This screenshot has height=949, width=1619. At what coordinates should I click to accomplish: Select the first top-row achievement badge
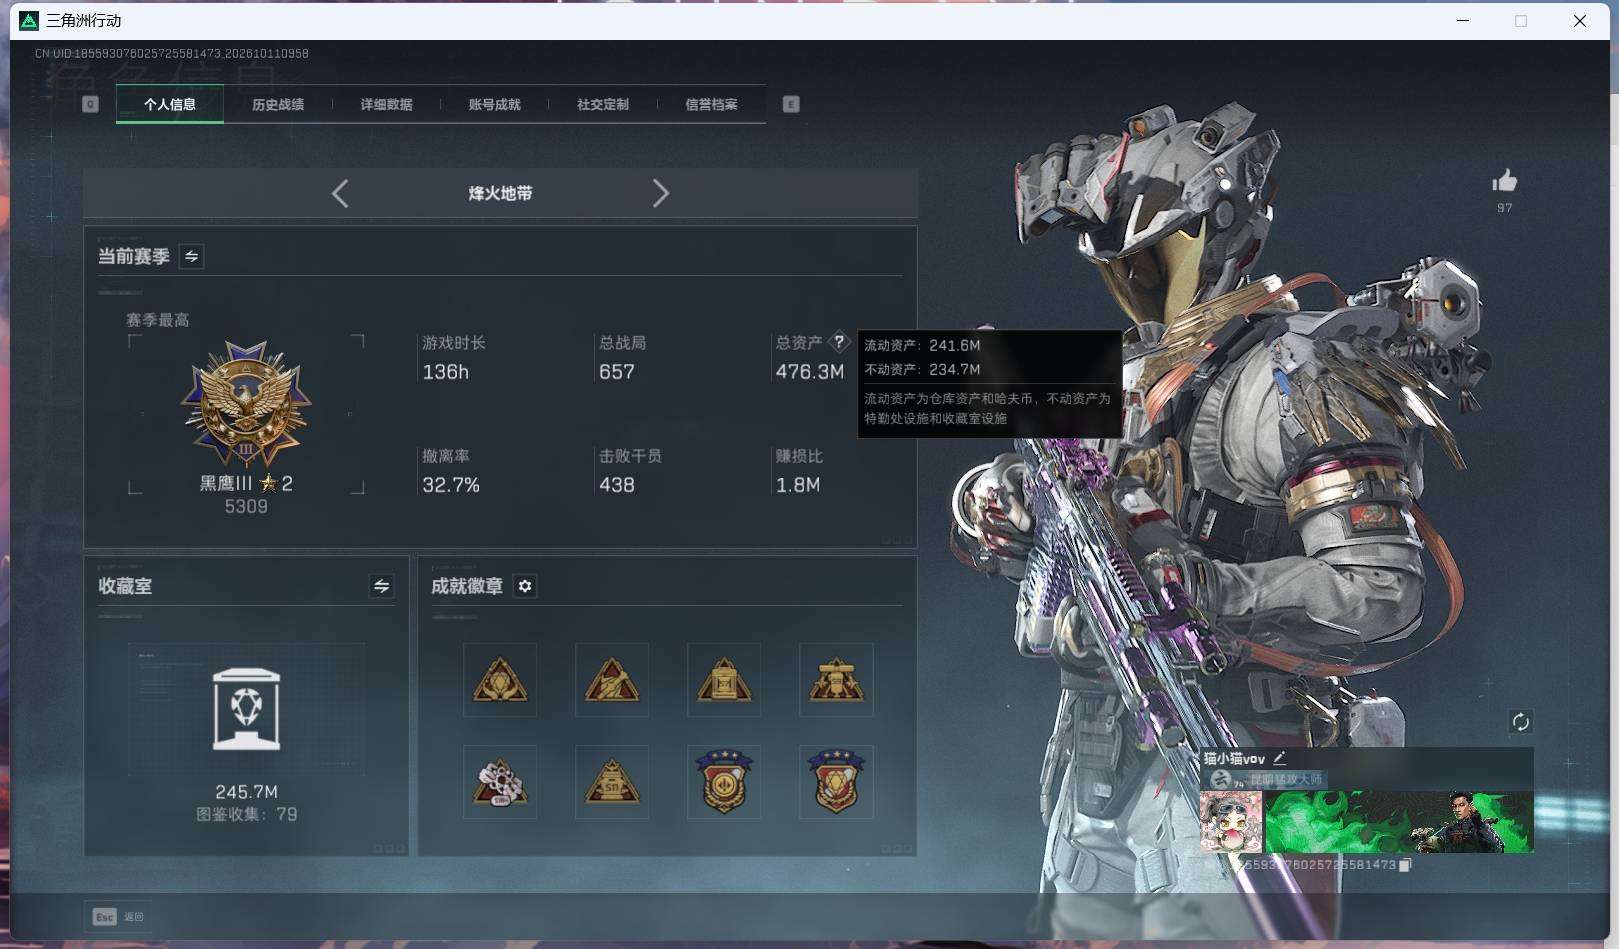tap(500, 680)
